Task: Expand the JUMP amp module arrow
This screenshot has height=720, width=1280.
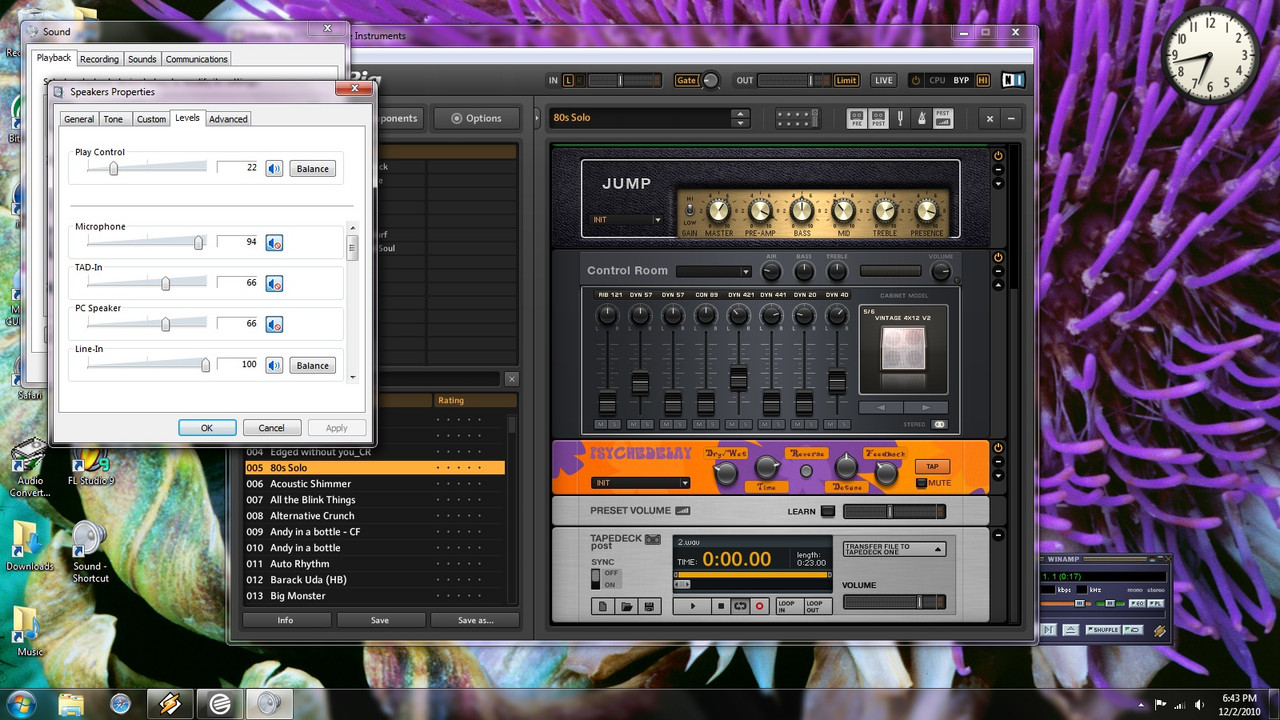Action: [x=997, y=184]
